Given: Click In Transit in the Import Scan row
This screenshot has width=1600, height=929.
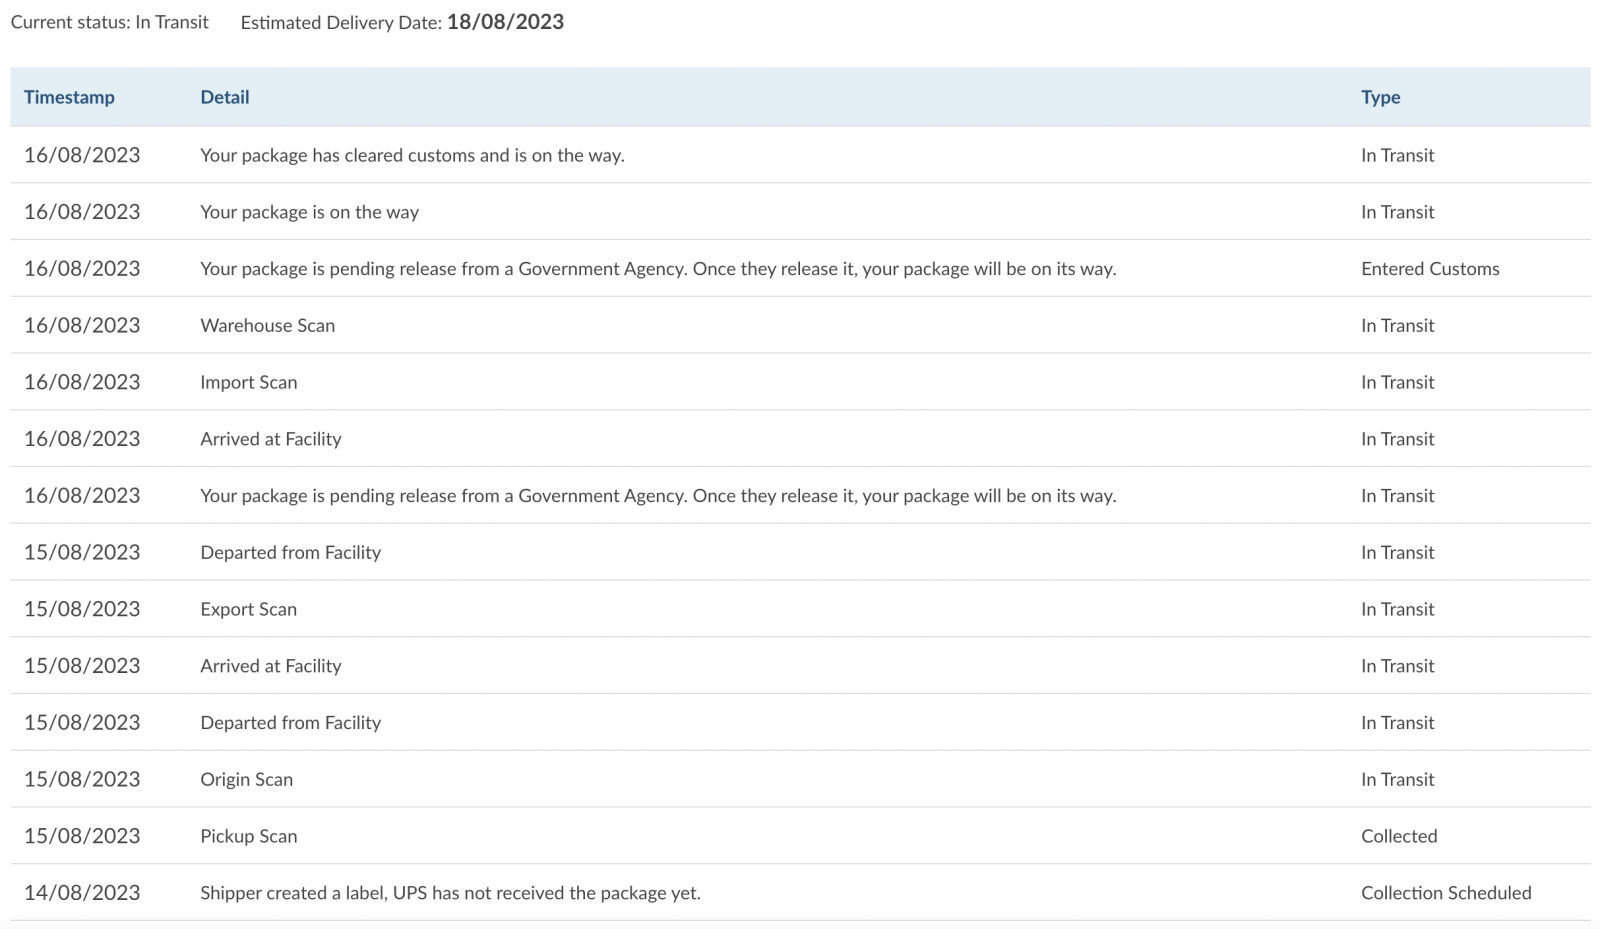Looking at the screenshot, I should pos(1397,382).
